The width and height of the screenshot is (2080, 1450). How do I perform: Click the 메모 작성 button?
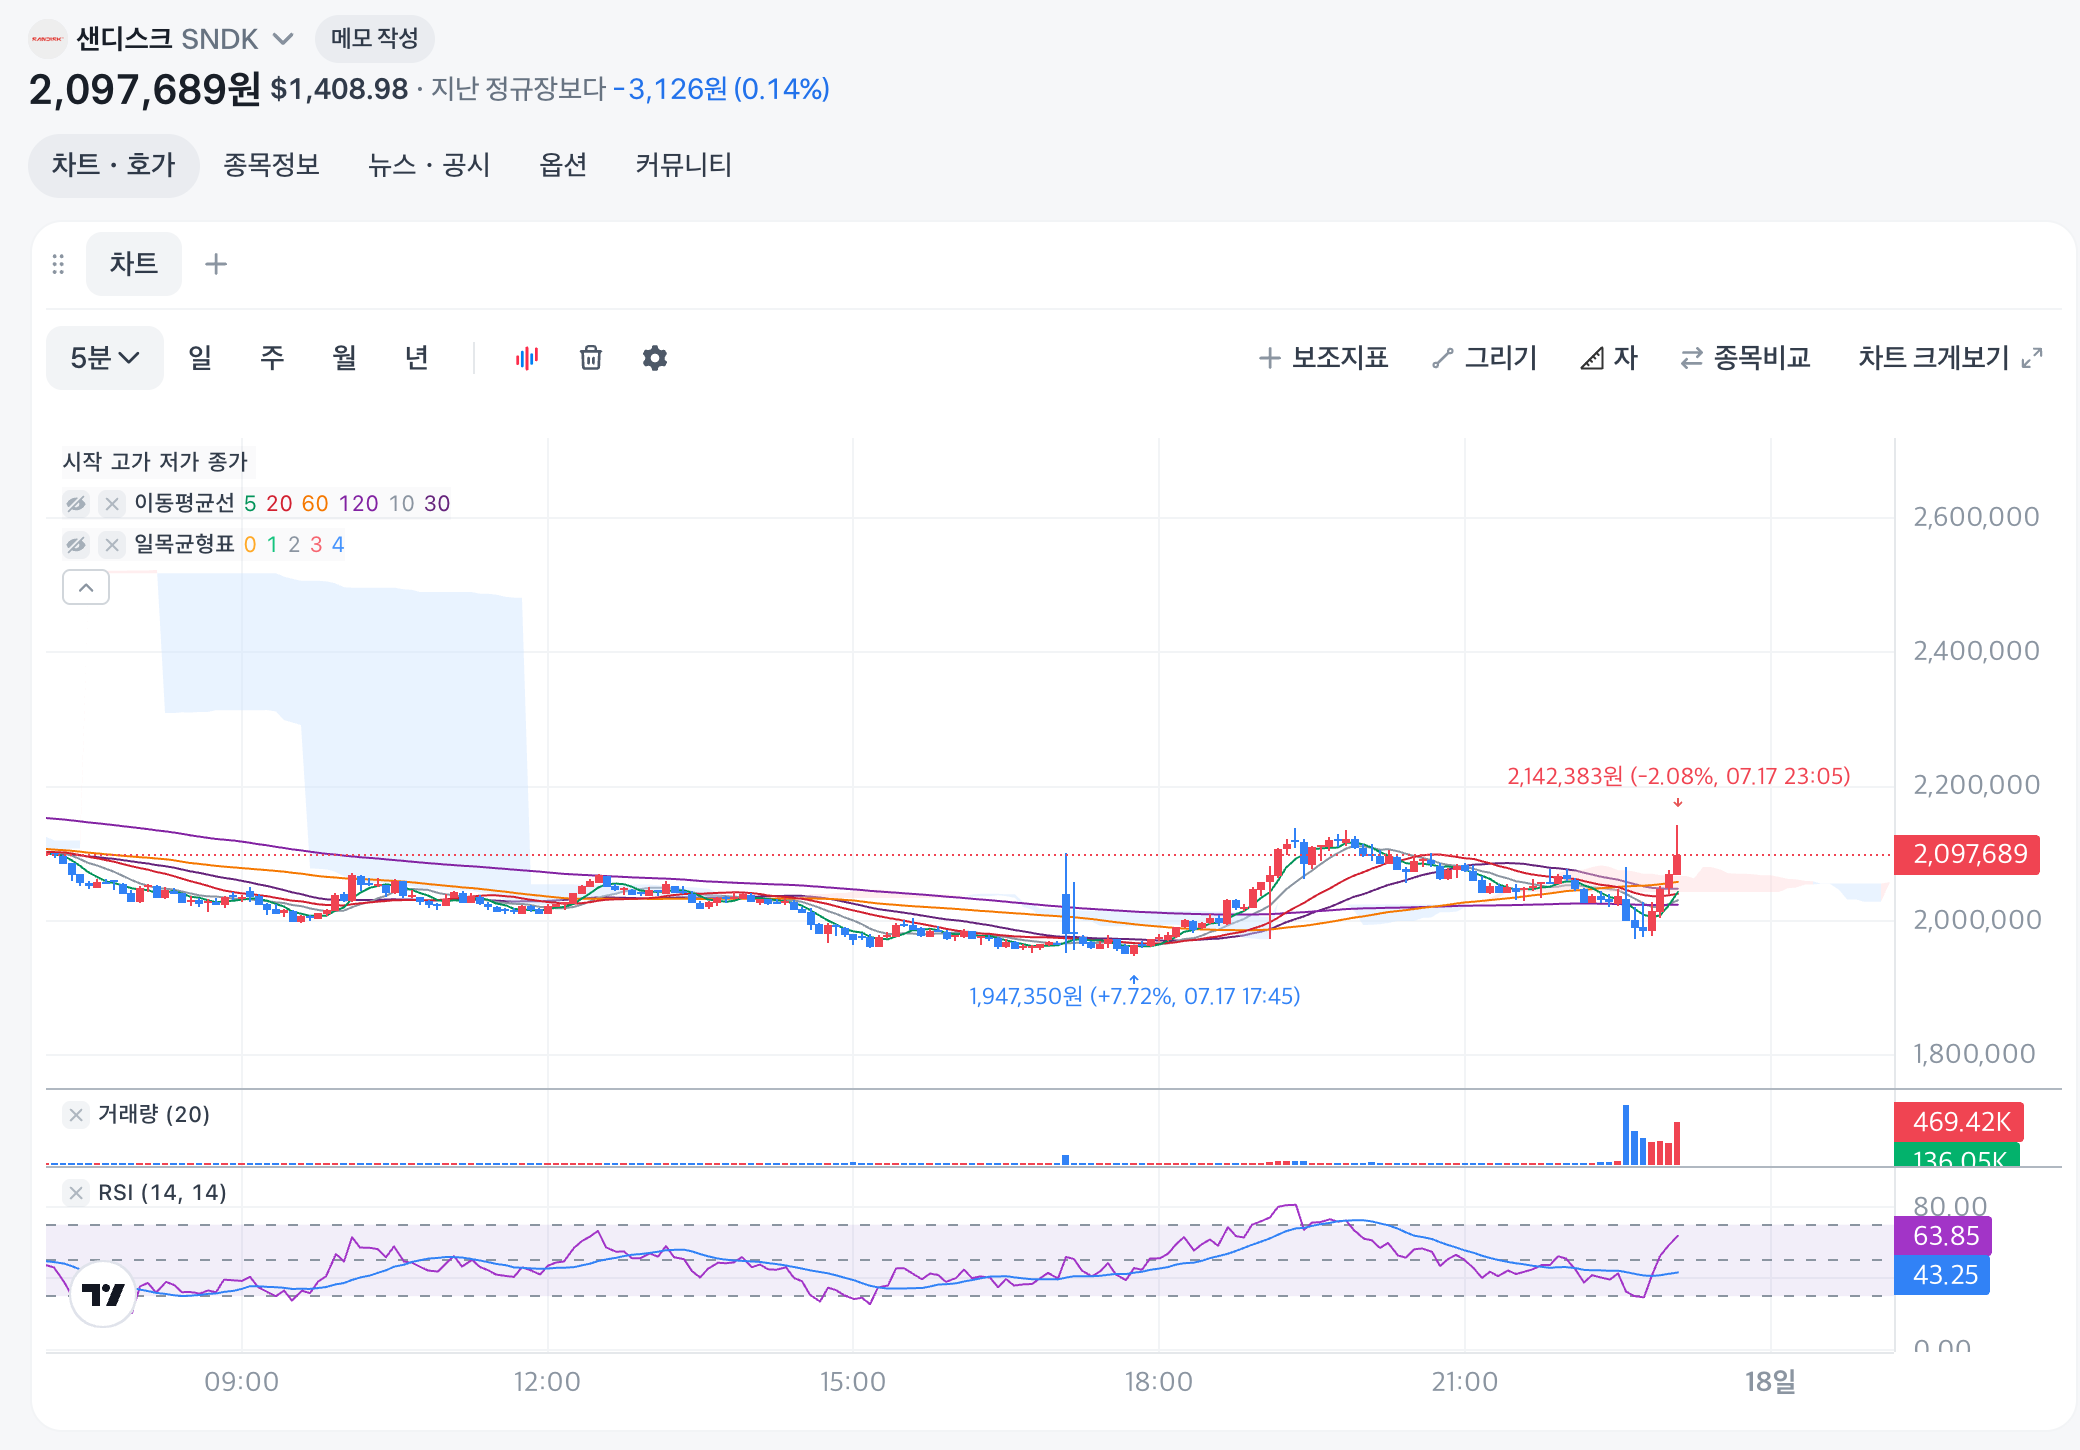(374, 39)
